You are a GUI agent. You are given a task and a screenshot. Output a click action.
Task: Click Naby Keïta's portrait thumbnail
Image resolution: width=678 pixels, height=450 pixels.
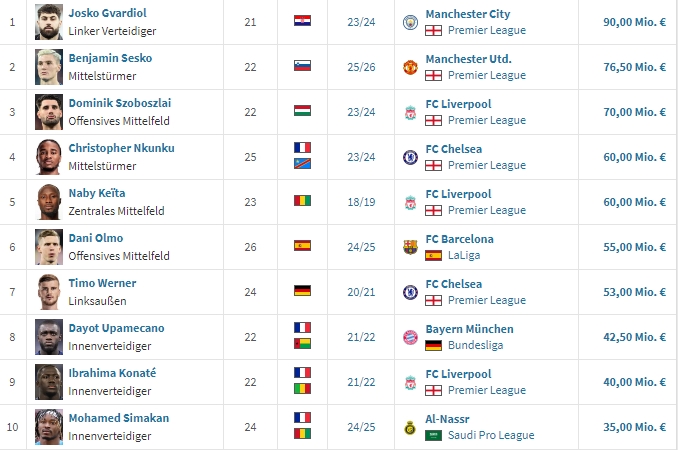49,201
